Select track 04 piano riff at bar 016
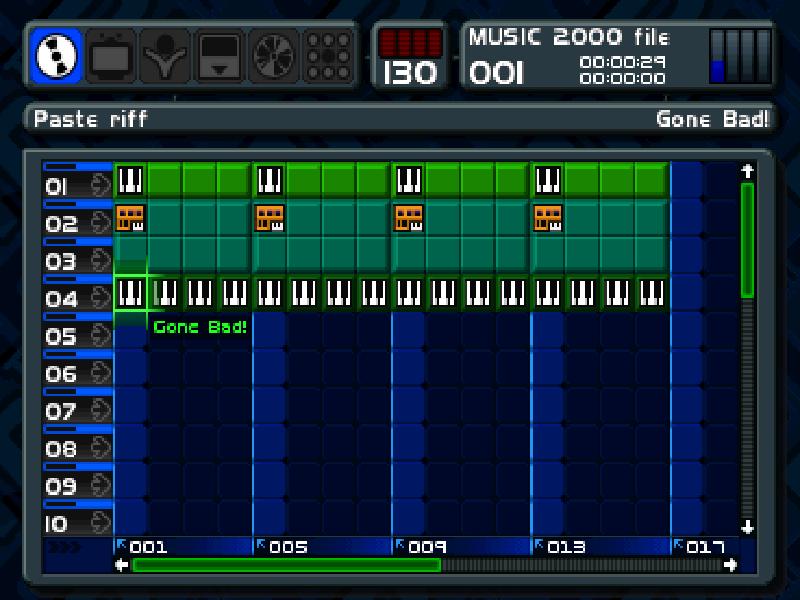Screen dimensions: 800x600 coord(652,293)
